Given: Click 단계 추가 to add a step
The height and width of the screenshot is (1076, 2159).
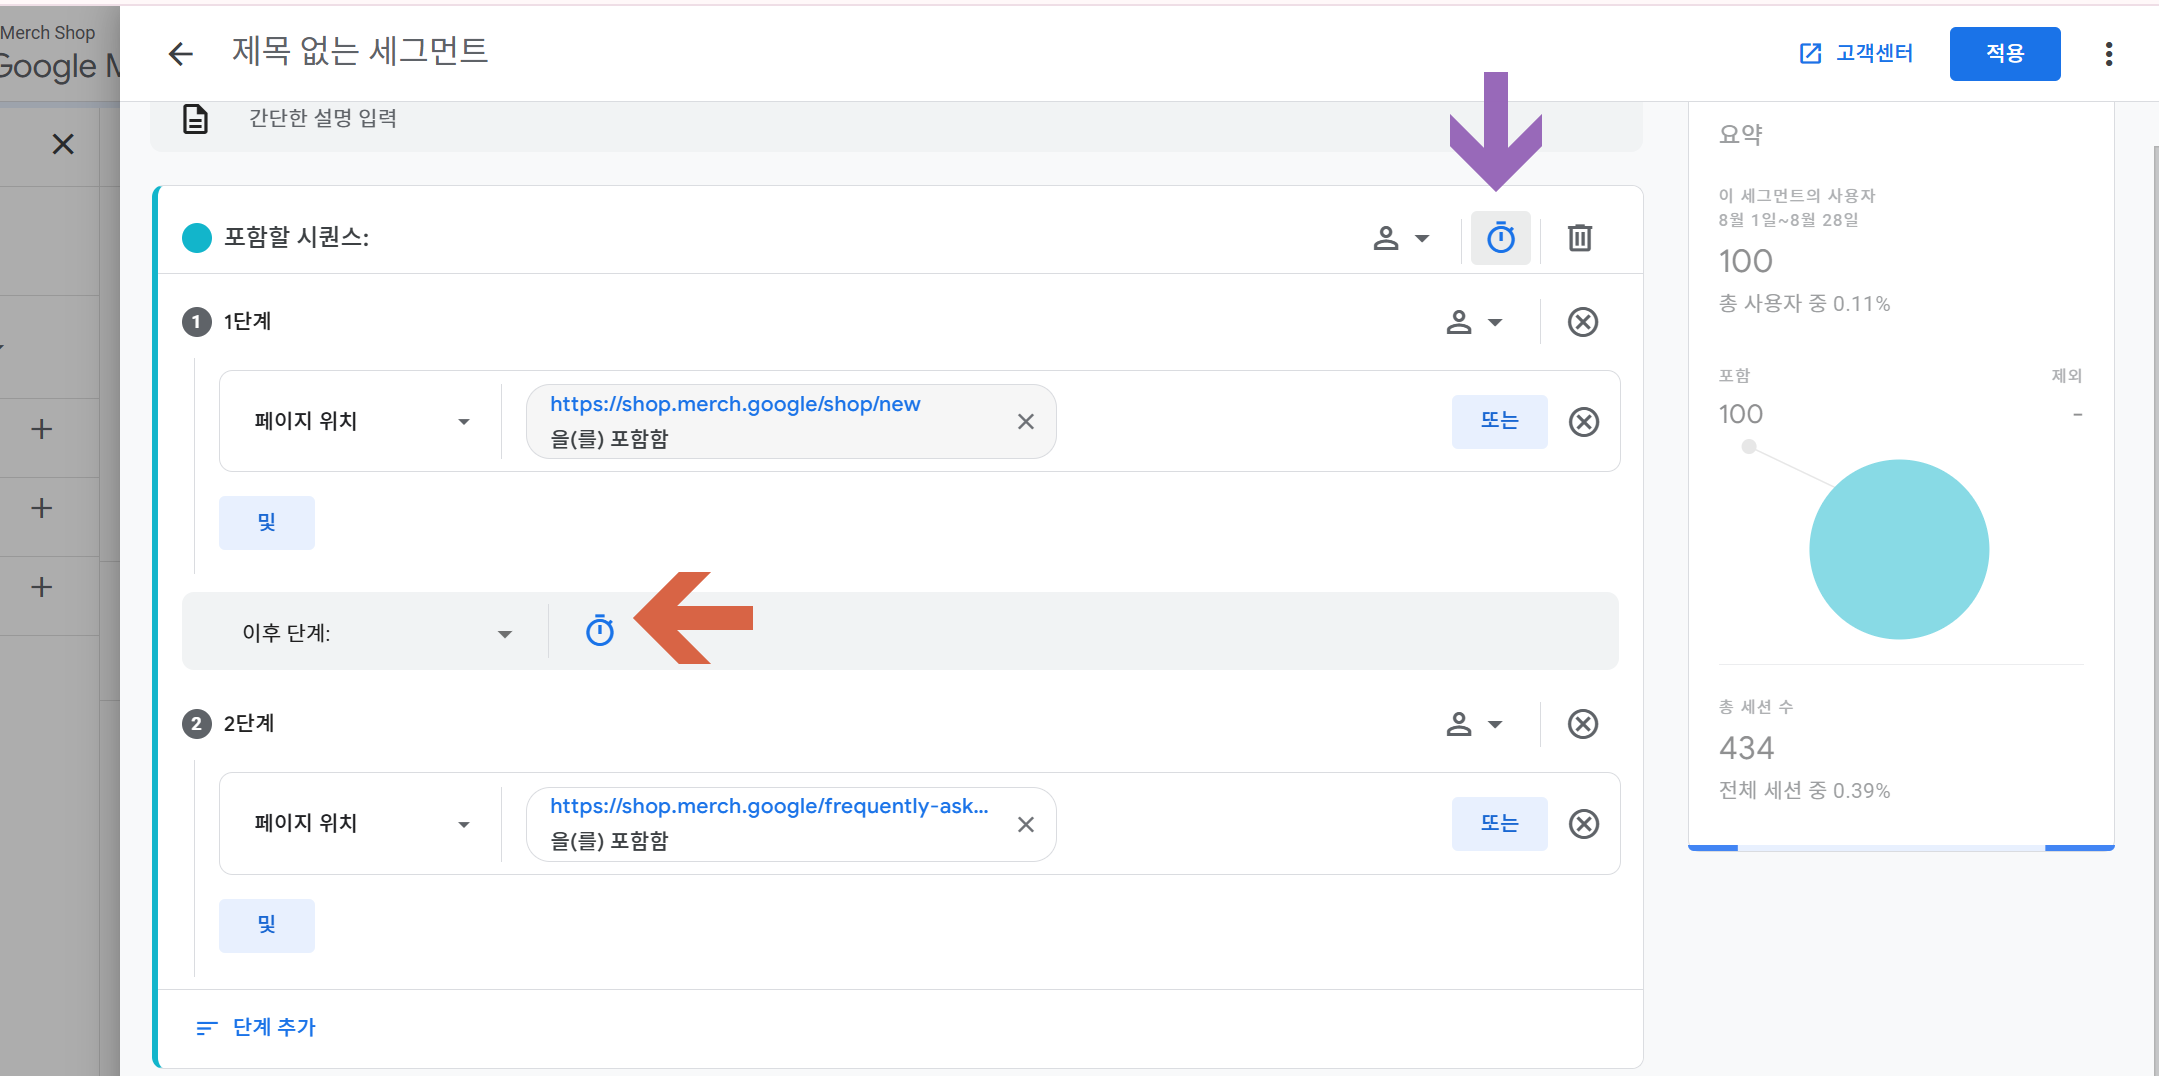Looking at the screenshot, I should point(256,1027).
